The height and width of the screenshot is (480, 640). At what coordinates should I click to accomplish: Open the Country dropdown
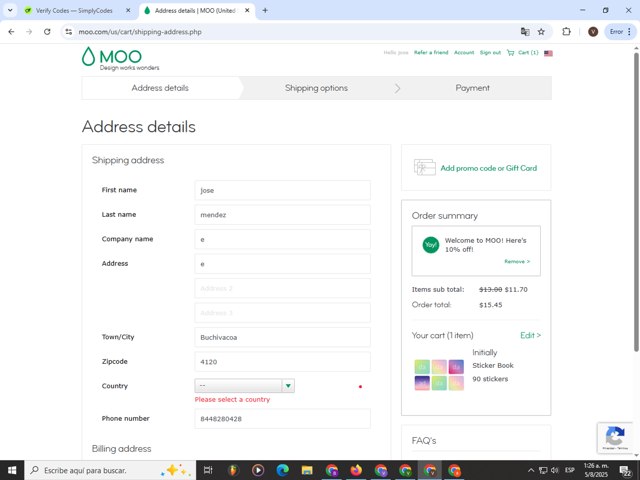click(x=244, y=386)
